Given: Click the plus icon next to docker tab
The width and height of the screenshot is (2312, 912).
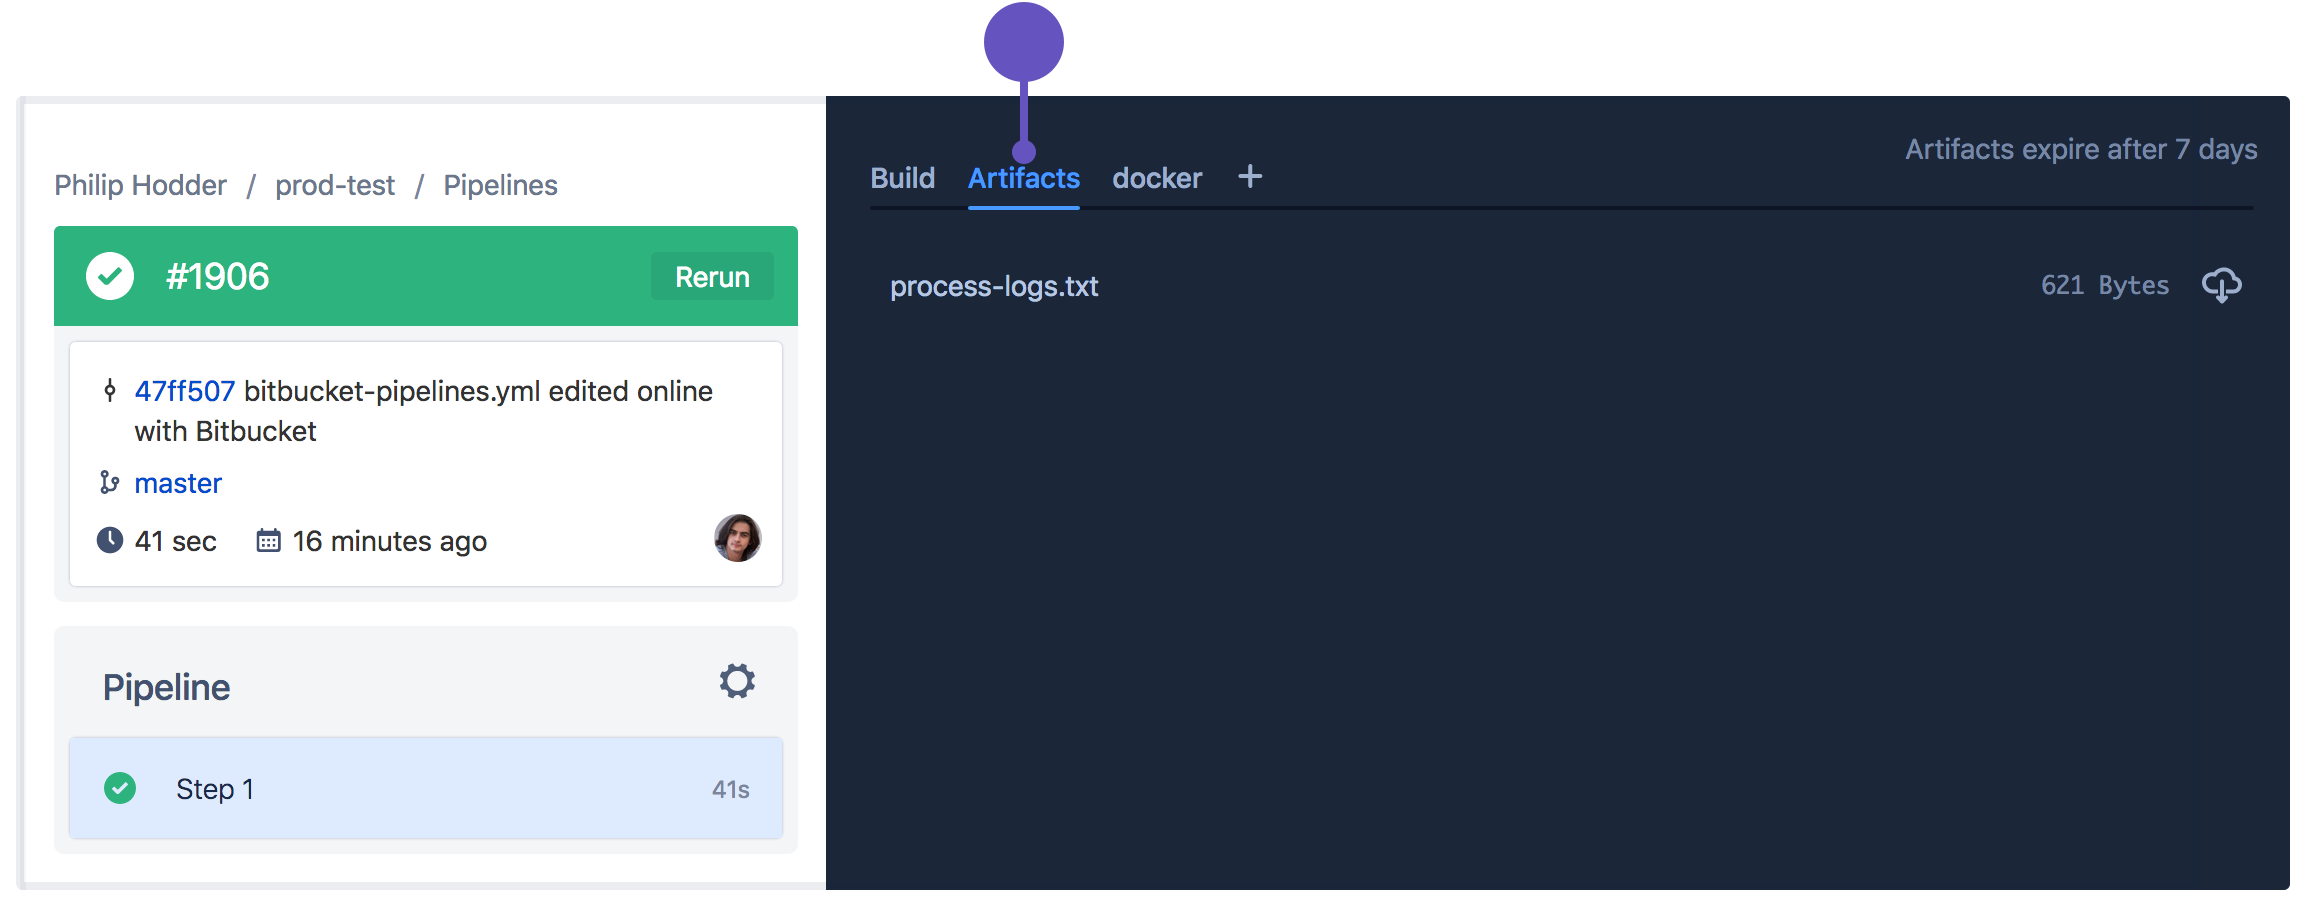Looking at the screenshot, I should [1250, 177].
